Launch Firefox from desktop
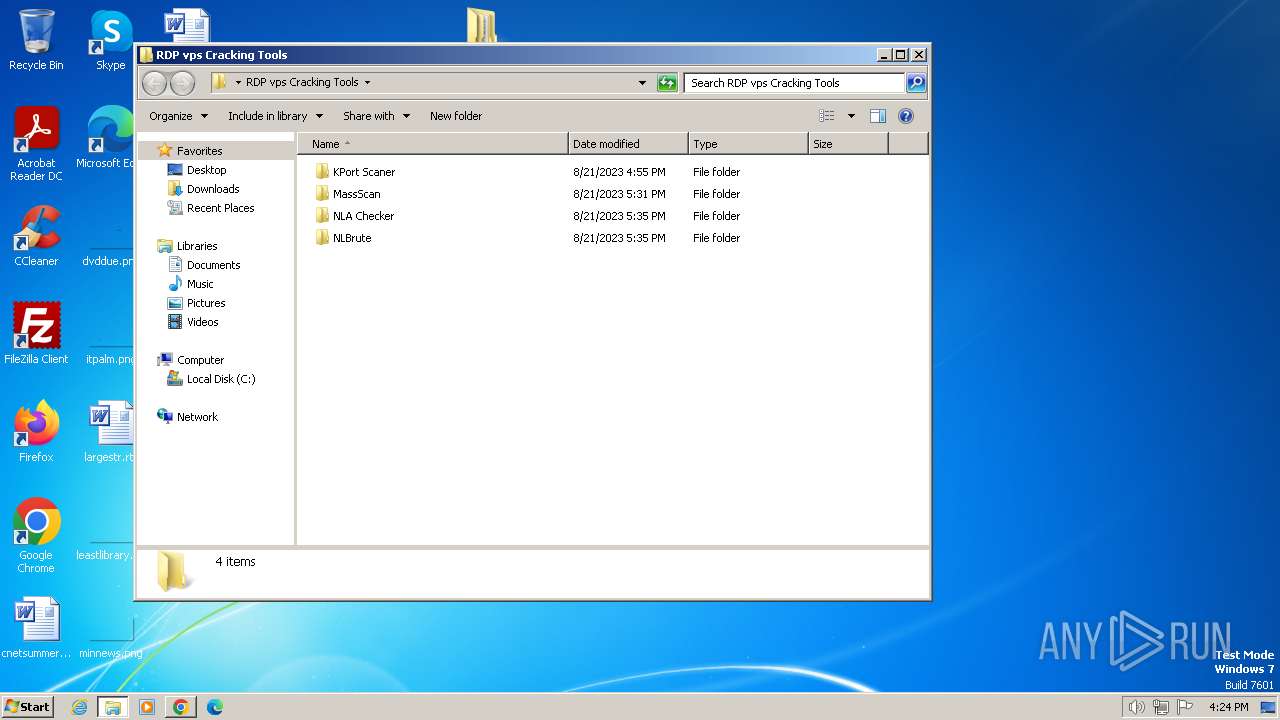Screen dimensions: 1280x720 [x=36, y=431]
